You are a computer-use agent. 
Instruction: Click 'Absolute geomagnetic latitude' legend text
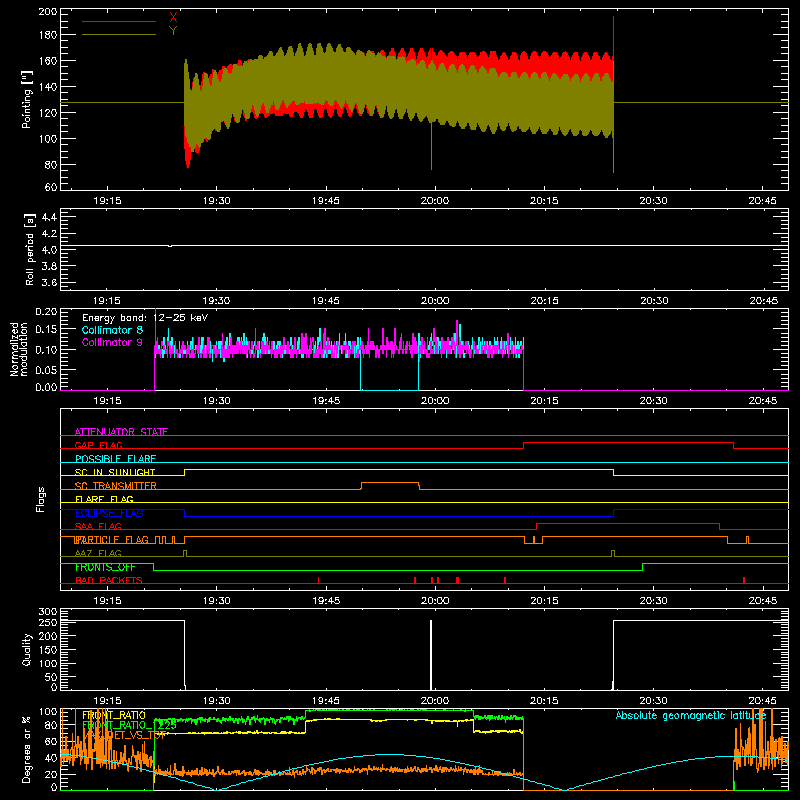(x=691, y=715)
